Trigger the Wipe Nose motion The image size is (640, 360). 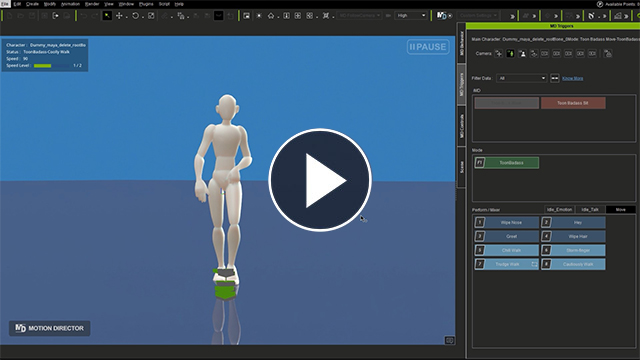[x=507, y=222]
